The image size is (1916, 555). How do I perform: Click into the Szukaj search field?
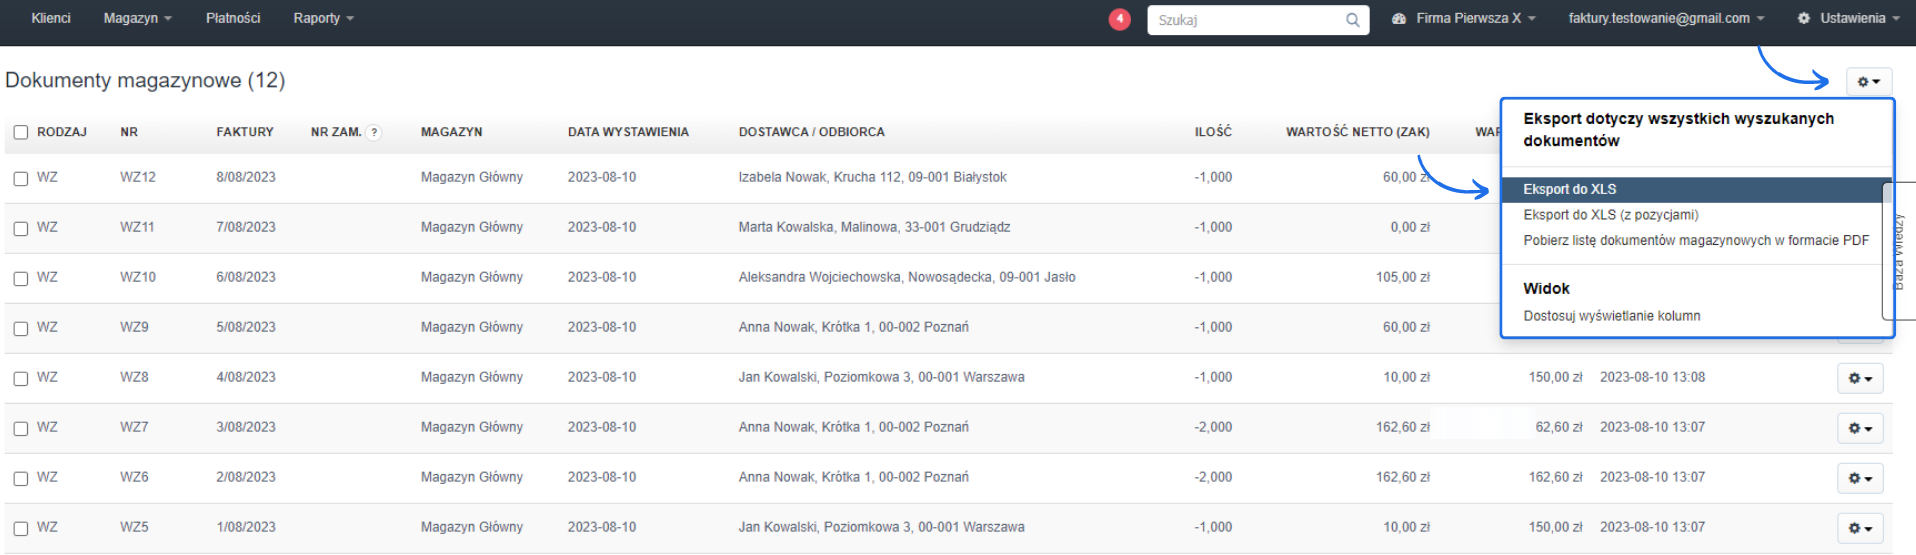click(x=1244, y=20)
